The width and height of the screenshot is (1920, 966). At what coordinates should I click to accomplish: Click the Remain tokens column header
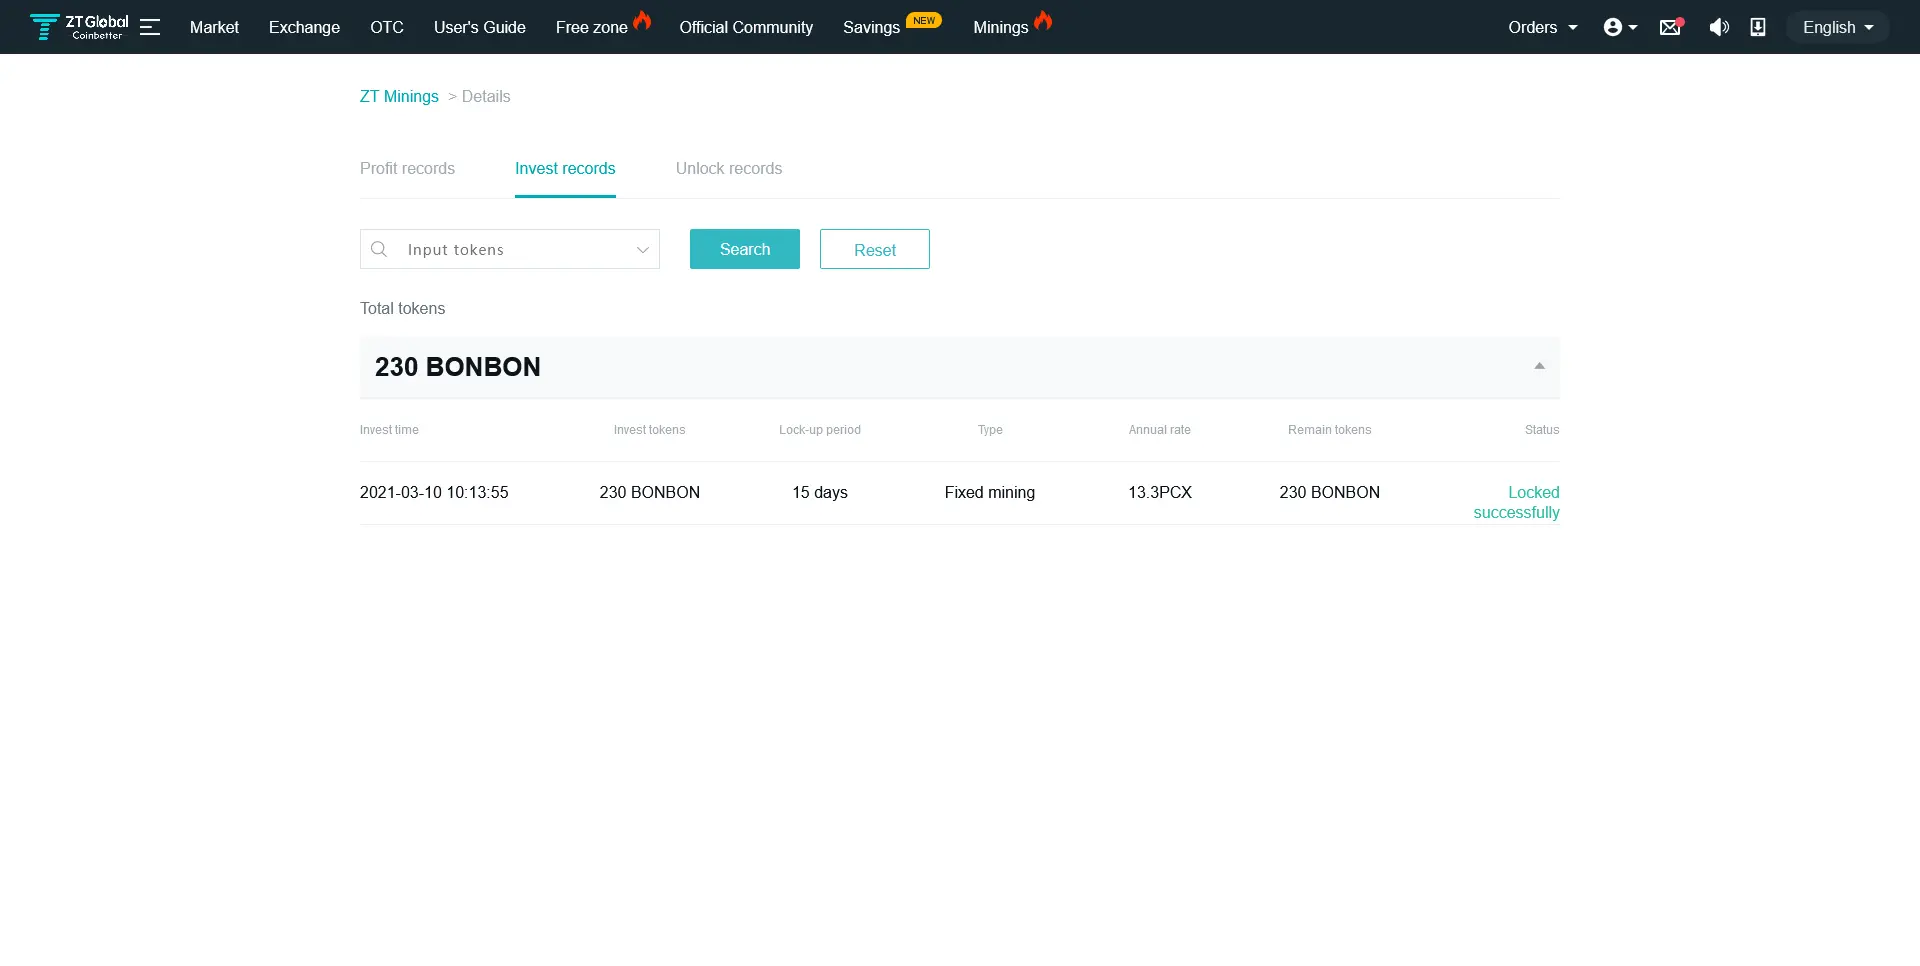coord(1329,430)
